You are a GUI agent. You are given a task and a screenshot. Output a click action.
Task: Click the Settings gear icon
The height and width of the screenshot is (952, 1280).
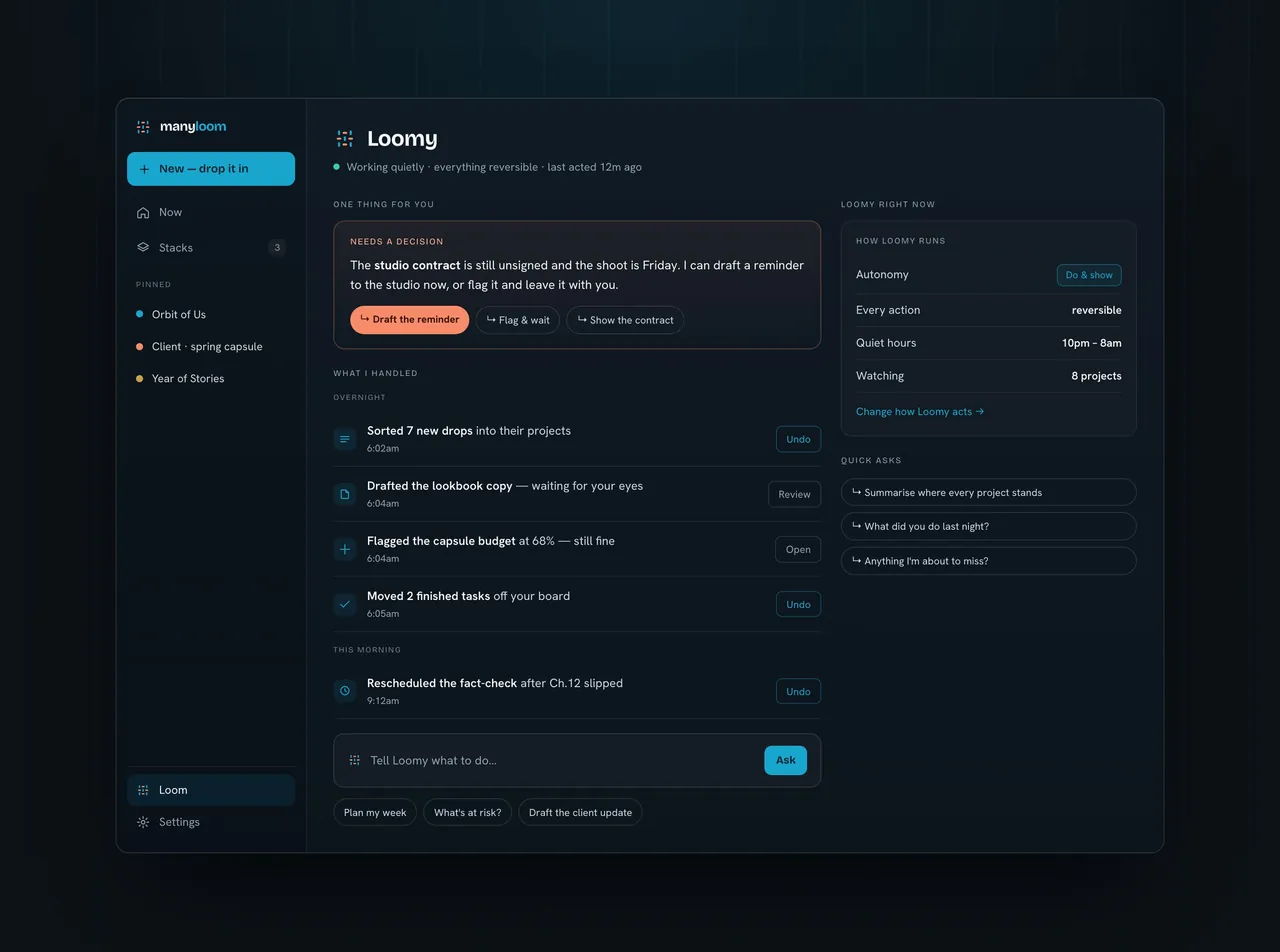tap(143, 822)
